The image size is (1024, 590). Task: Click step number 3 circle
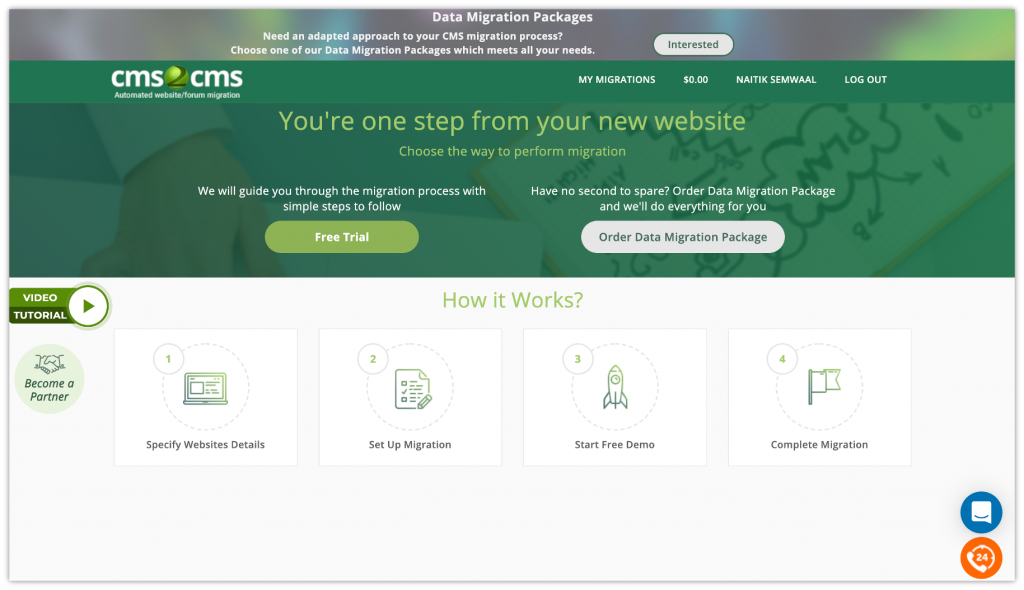pyautogui.click(x=577, y=358)
